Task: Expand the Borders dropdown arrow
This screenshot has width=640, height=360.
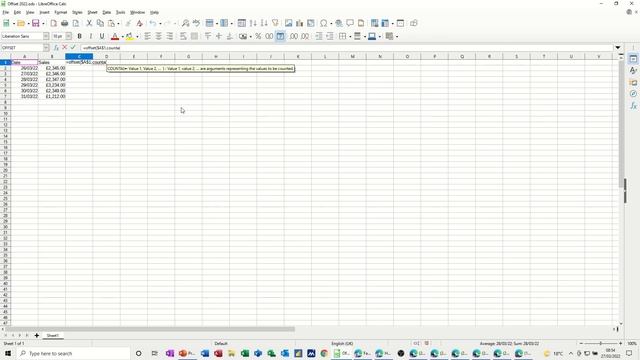Action: pyautogui.click(x=350, y=36)
